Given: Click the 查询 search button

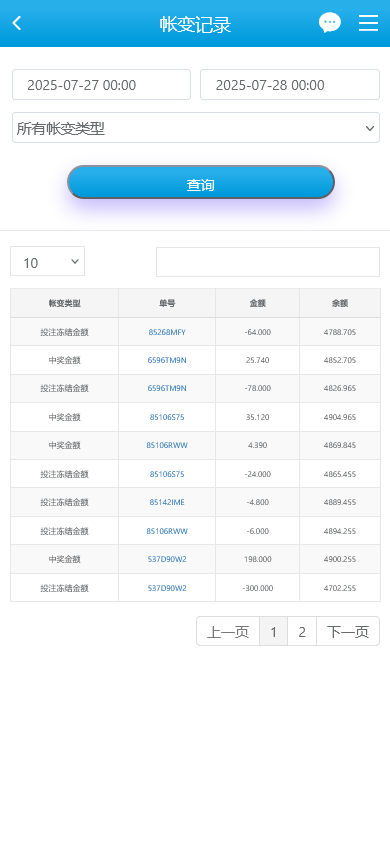Looking at the screenshot, I should 201,182.
